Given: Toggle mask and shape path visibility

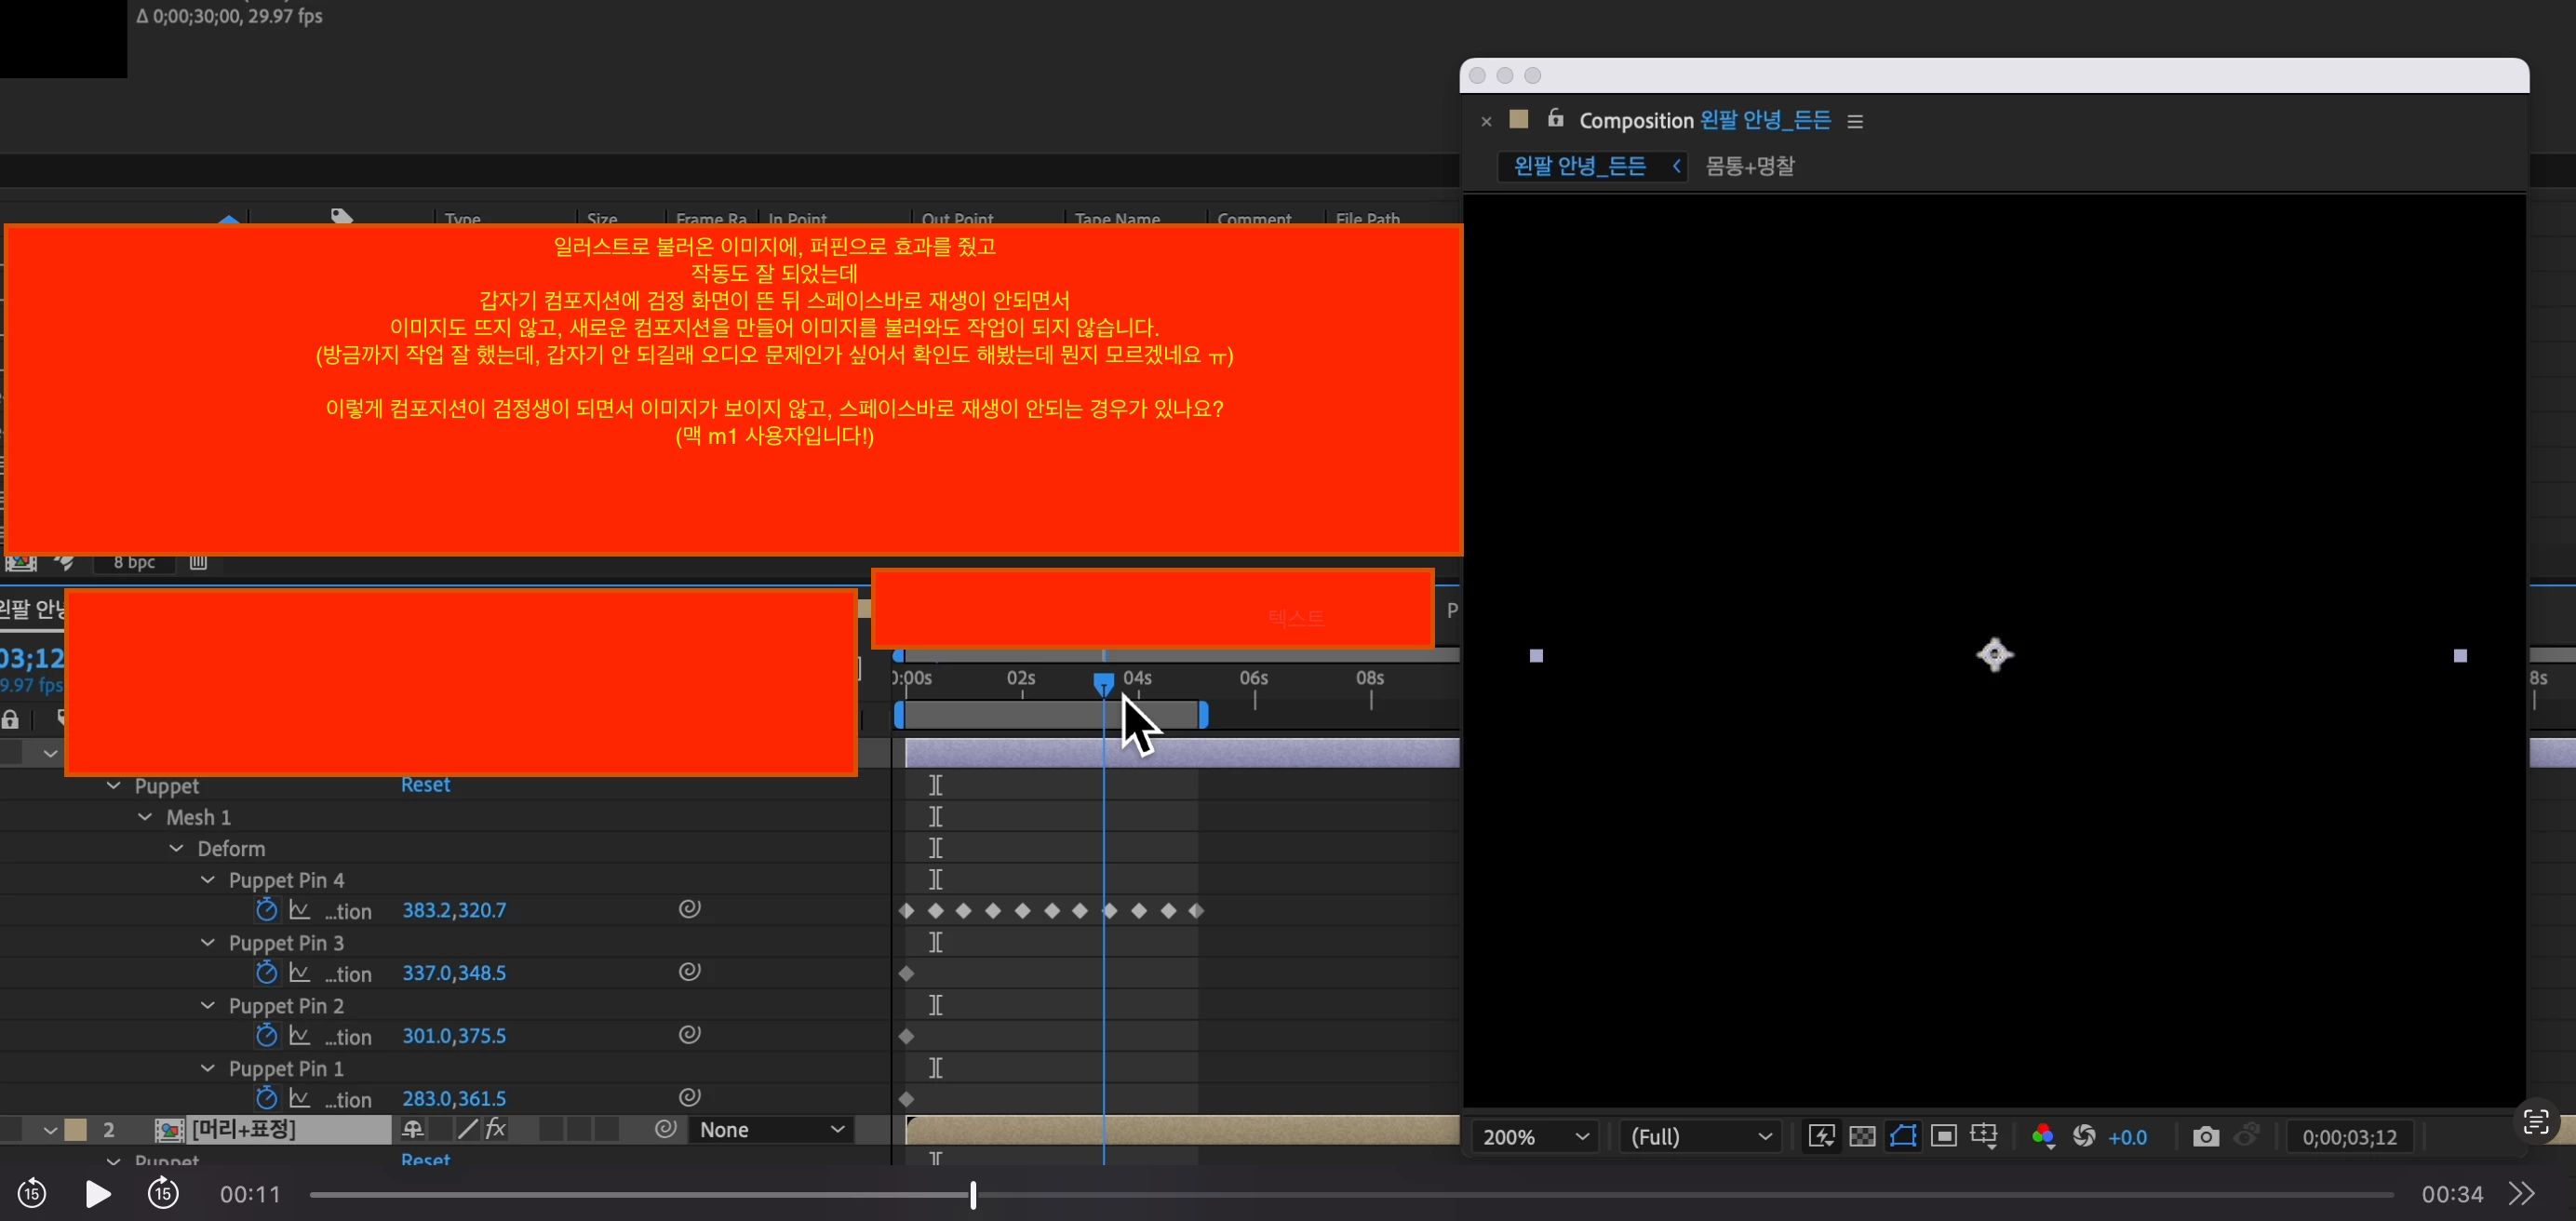Looking at the screenshot, I should point(1903,1137).
